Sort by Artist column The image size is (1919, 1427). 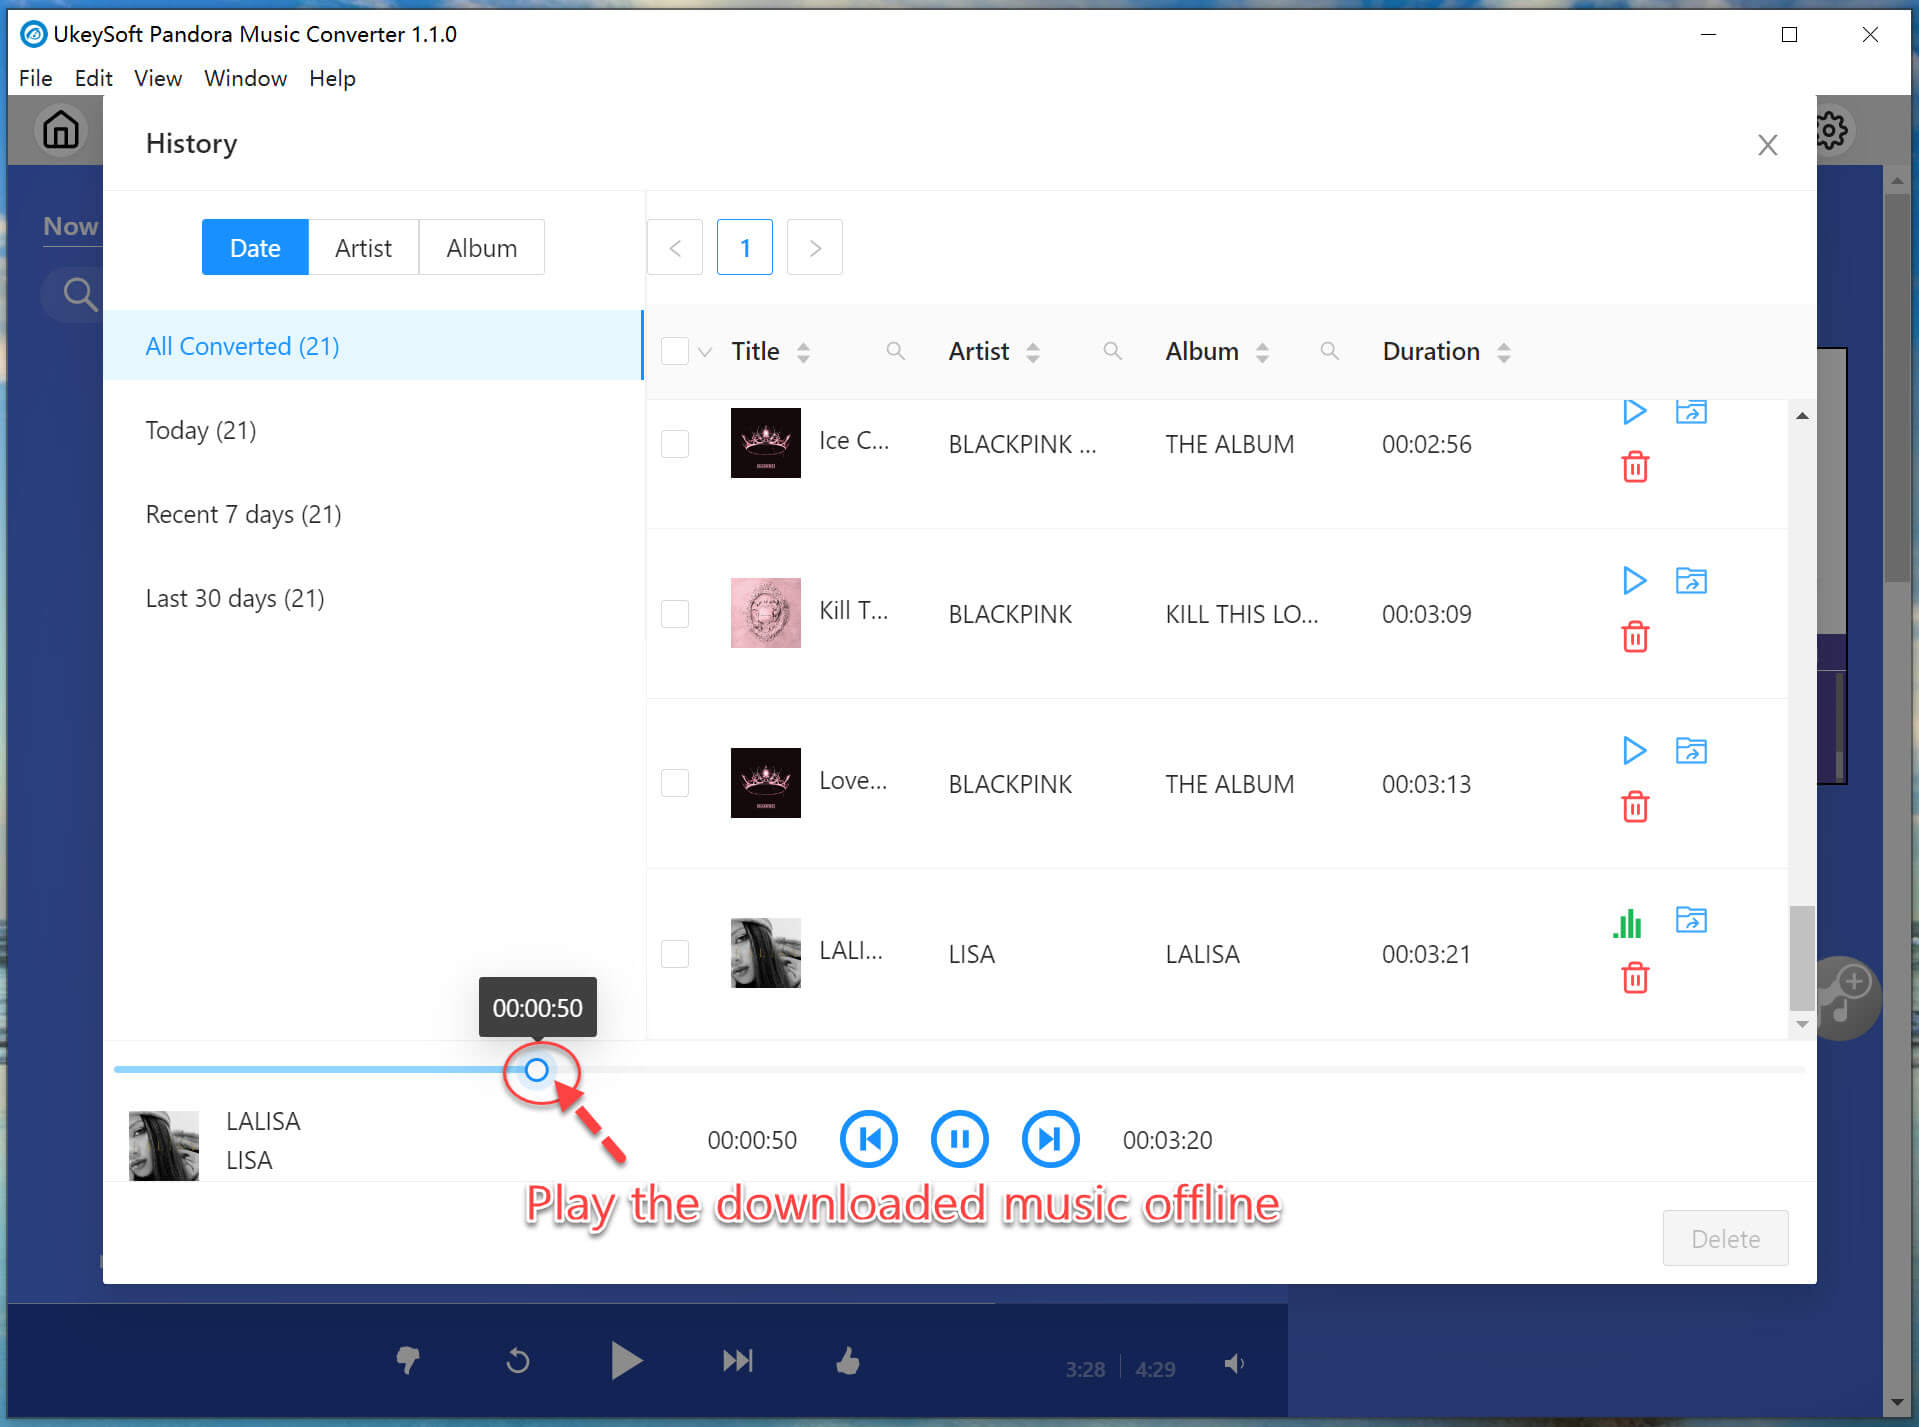[x=1033, y=352]
